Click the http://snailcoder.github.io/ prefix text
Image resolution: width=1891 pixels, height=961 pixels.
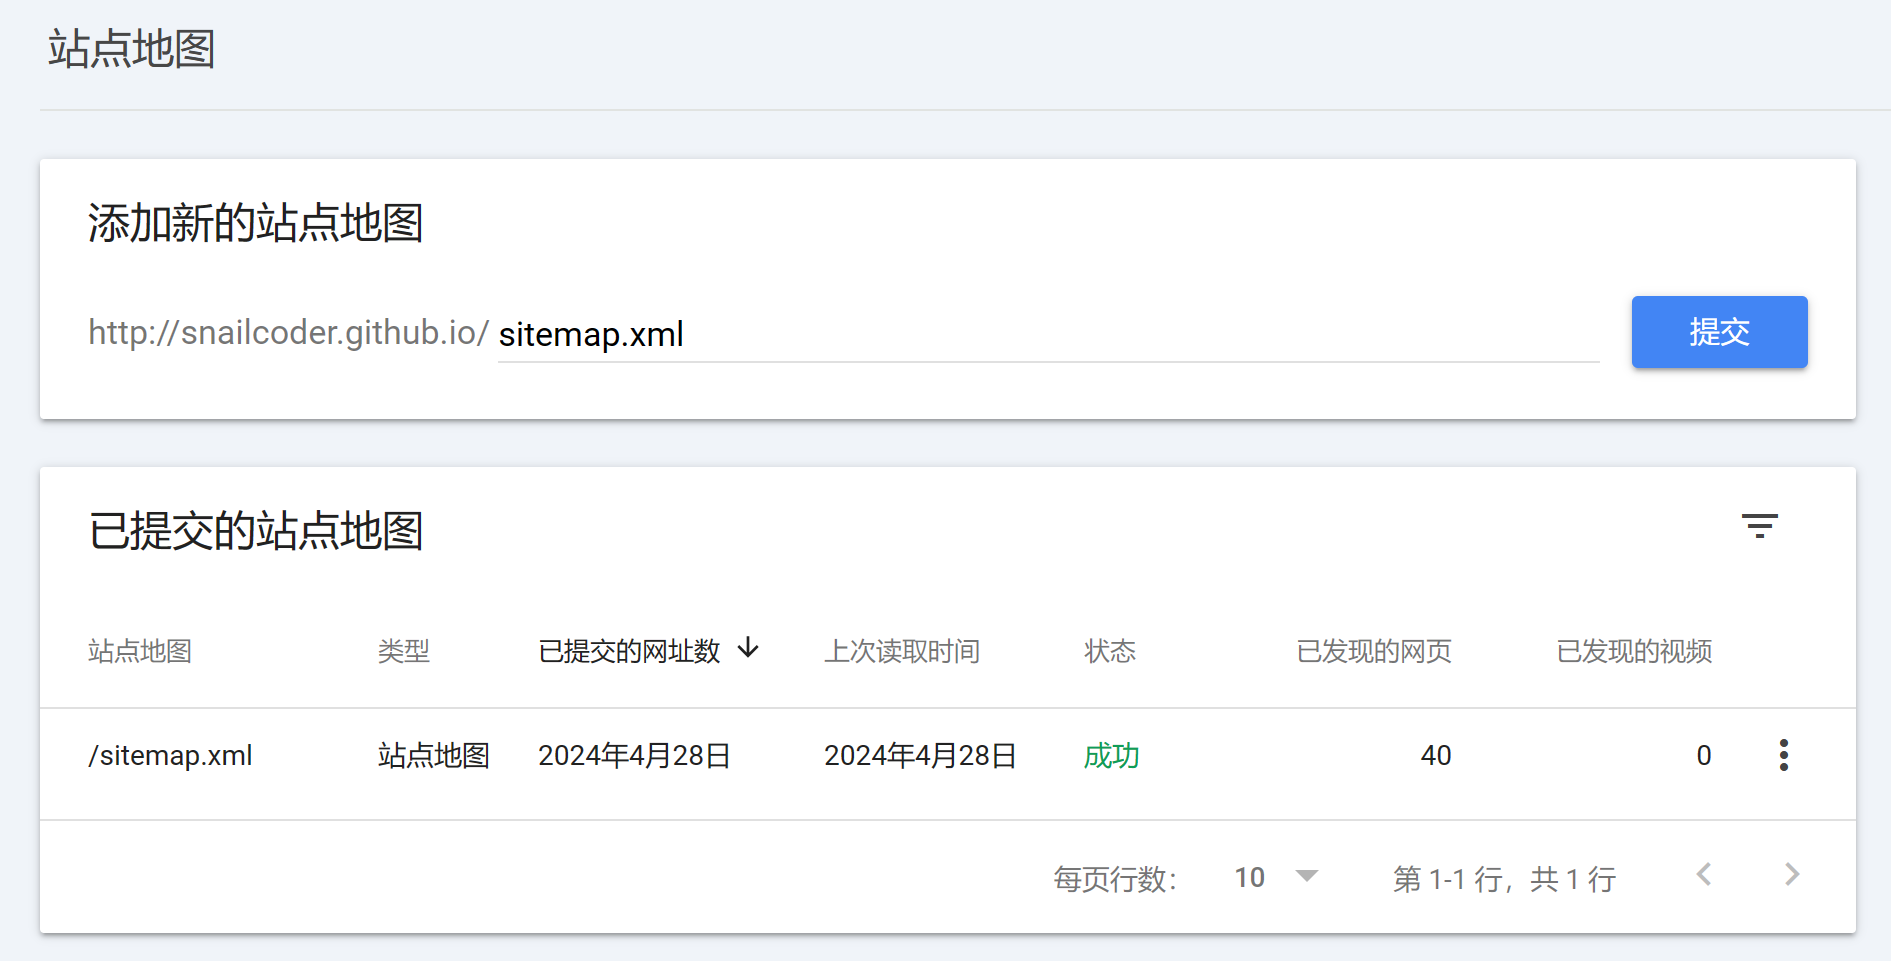pyautogui.click(x=288, y=332)
